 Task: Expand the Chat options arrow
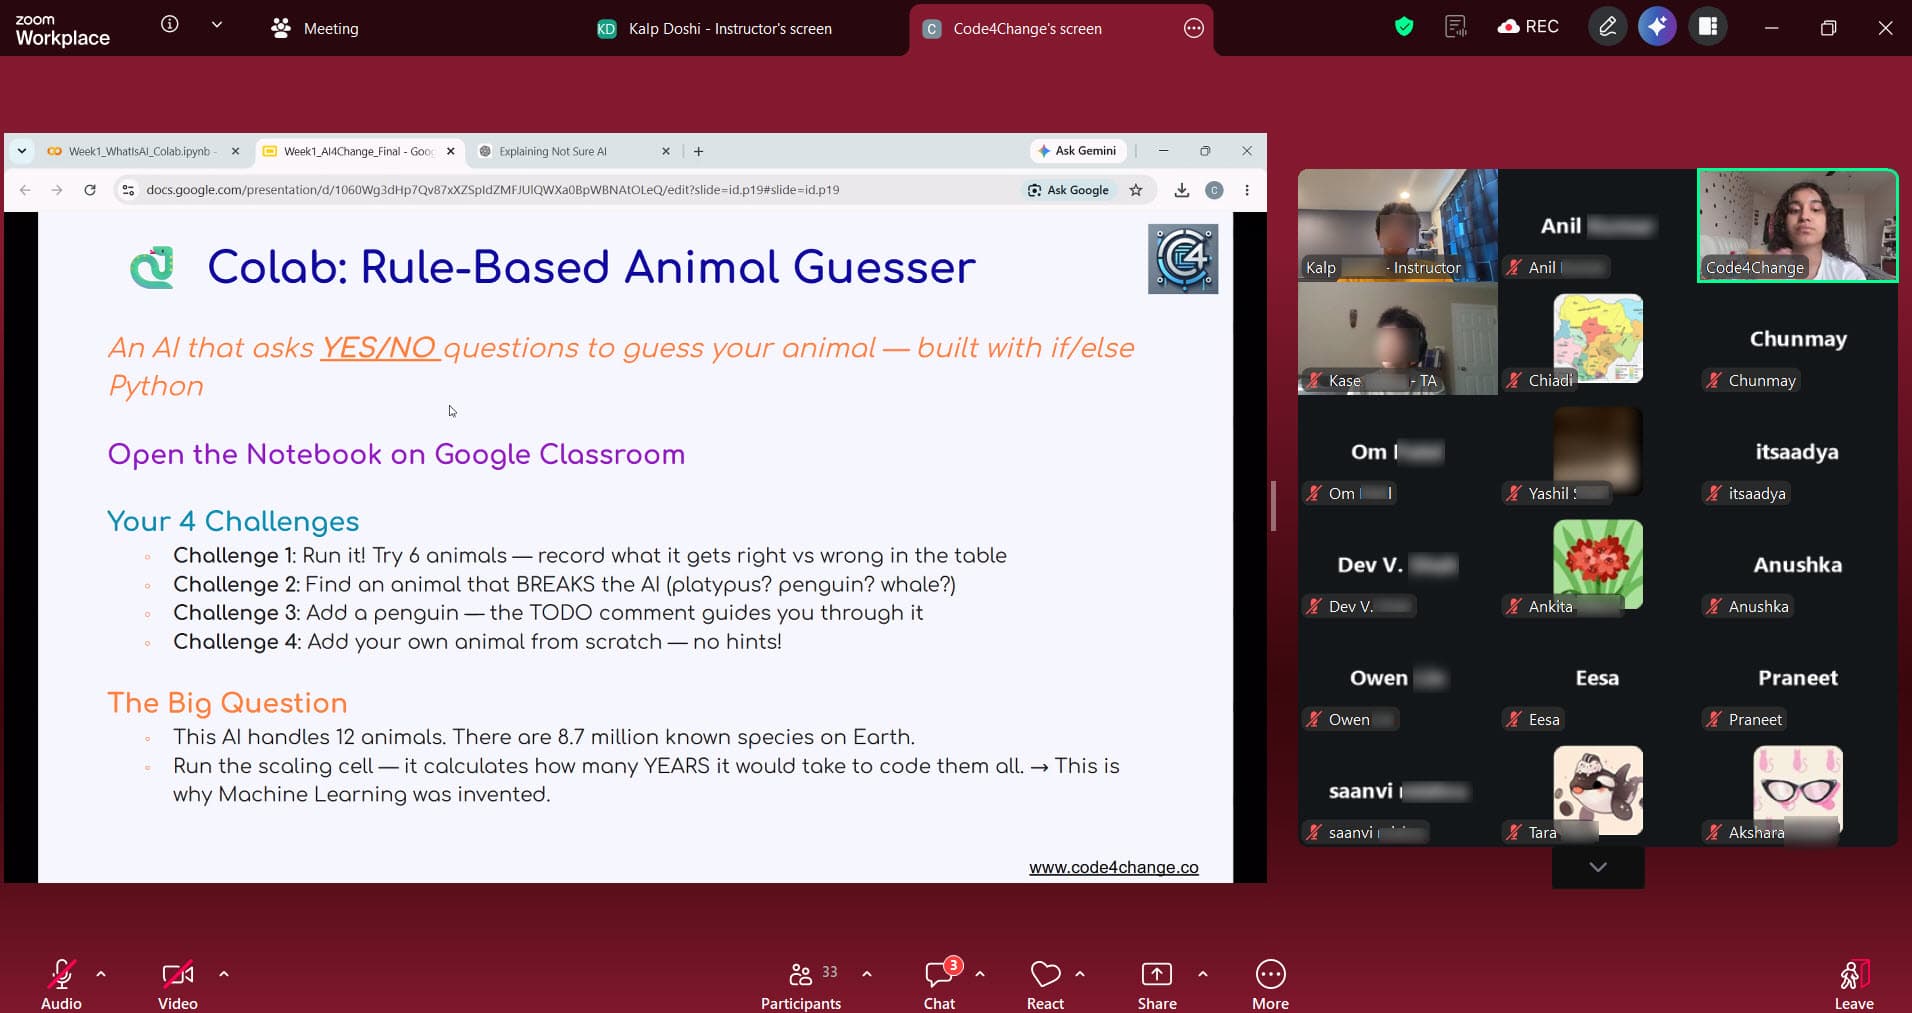click(980, 973)
